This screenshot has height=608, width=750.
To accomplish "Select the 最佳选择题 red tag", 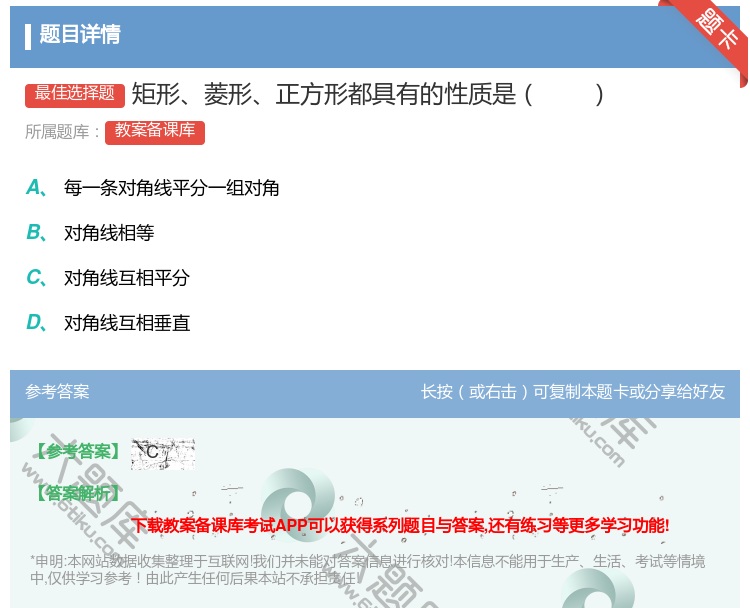I will click(x=75, y=95).
